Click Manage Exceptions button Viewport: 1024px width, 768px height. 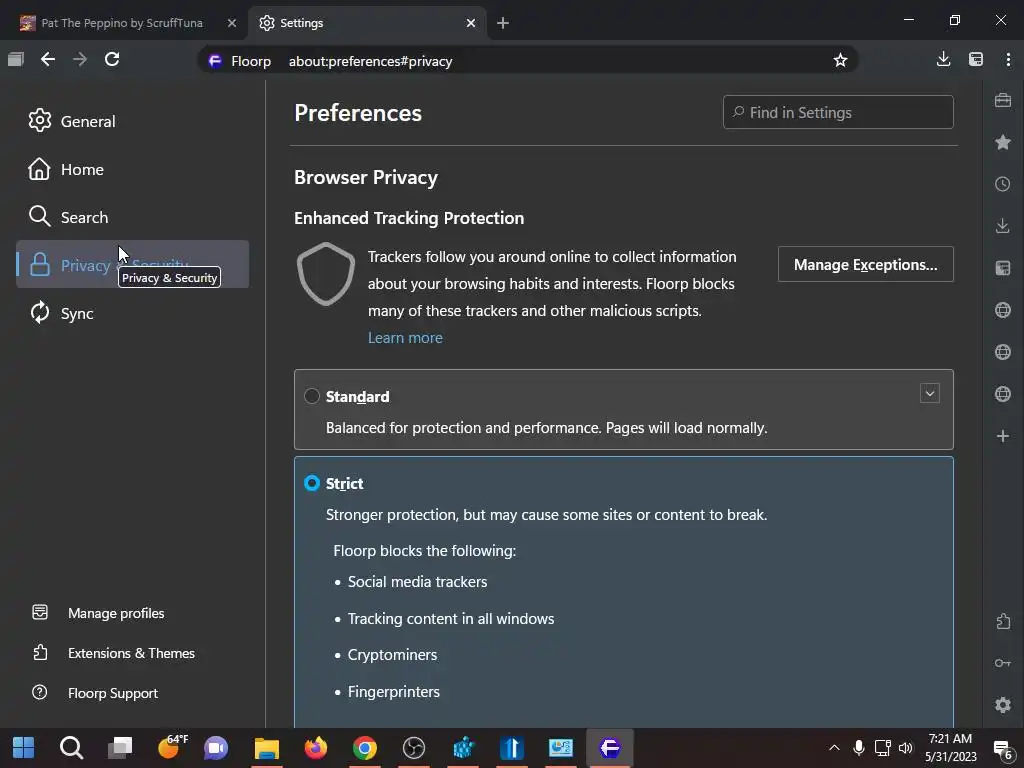tap(865, 264)
